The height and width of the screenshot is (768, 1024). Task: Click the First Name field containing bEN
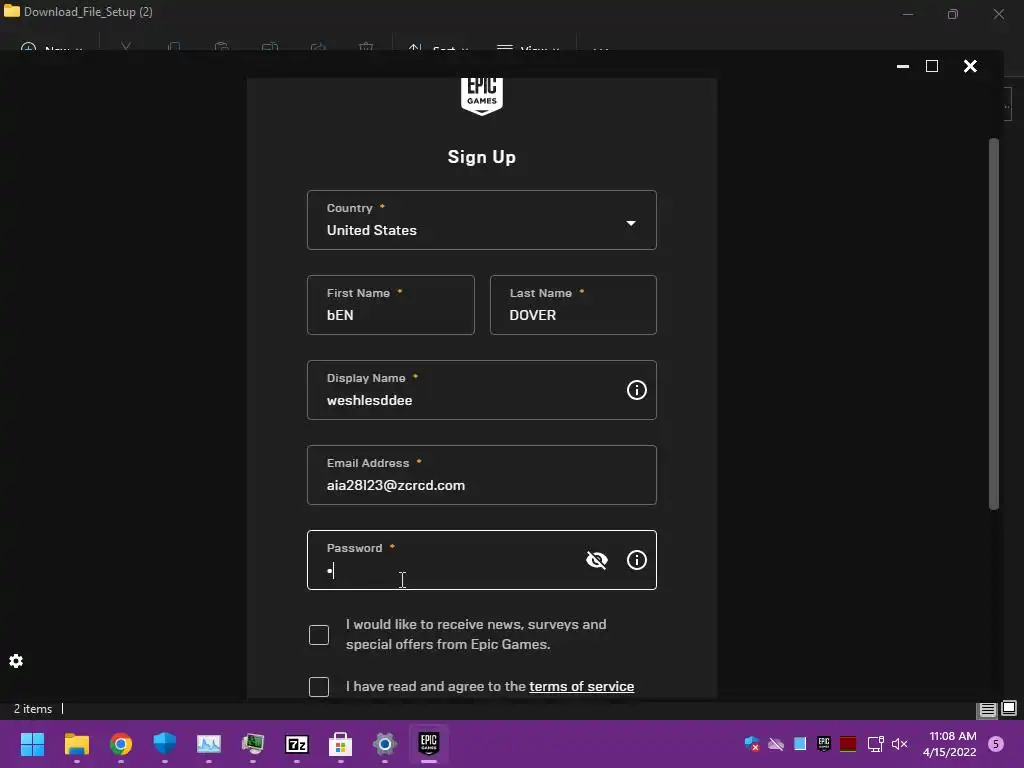coord(391,305)
